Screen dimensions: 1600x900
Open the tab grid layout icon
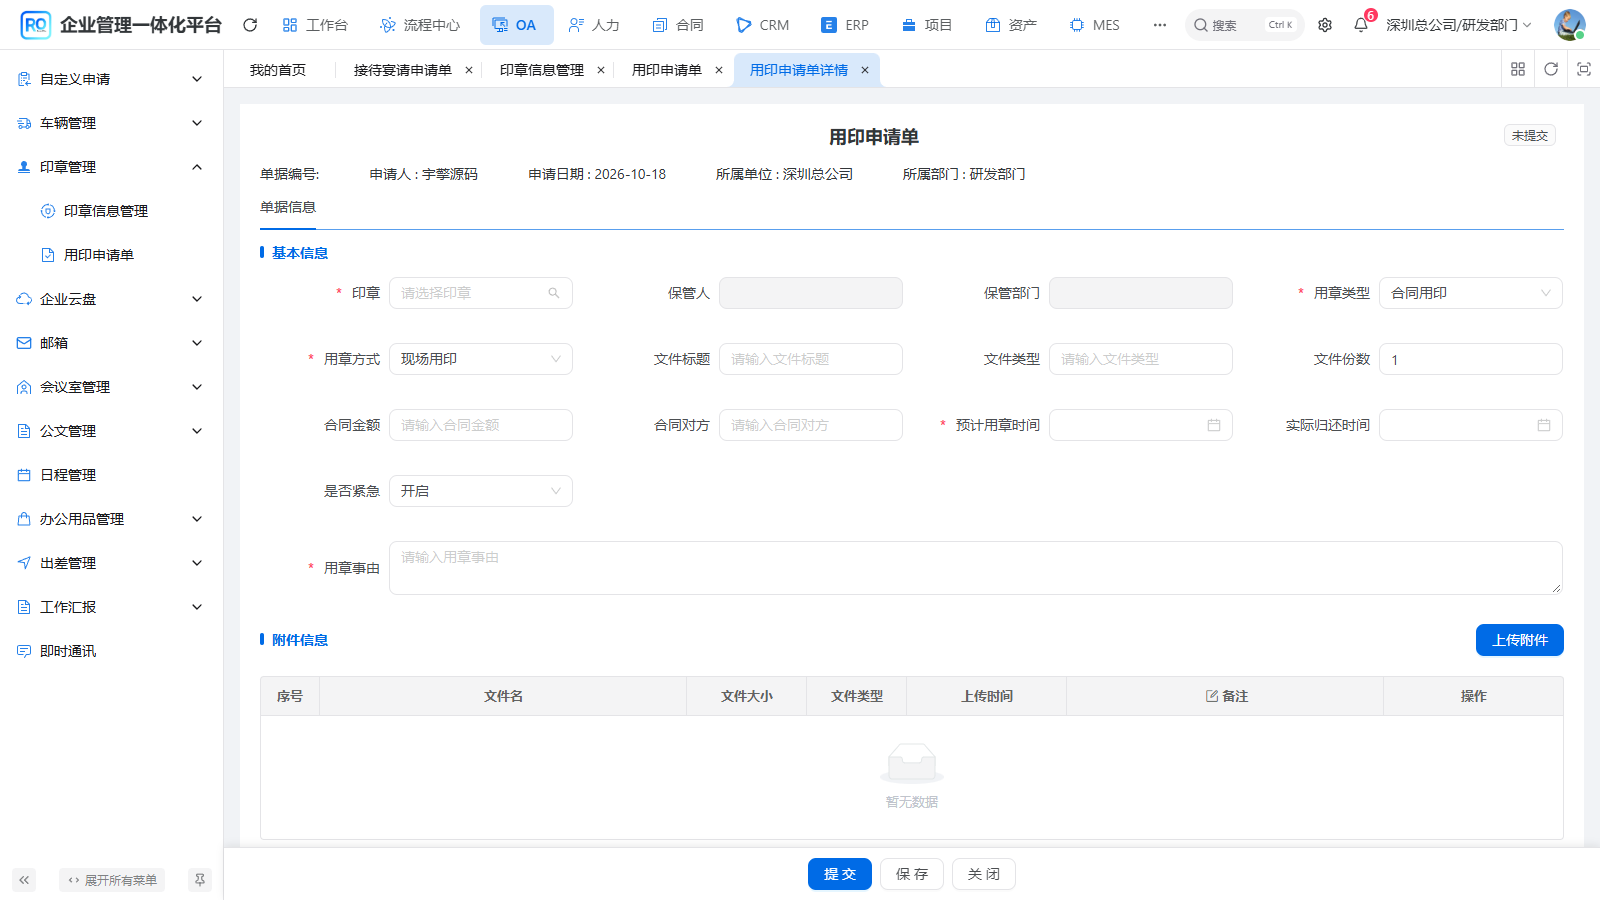pyautogui.click(x=1518, y=69)
